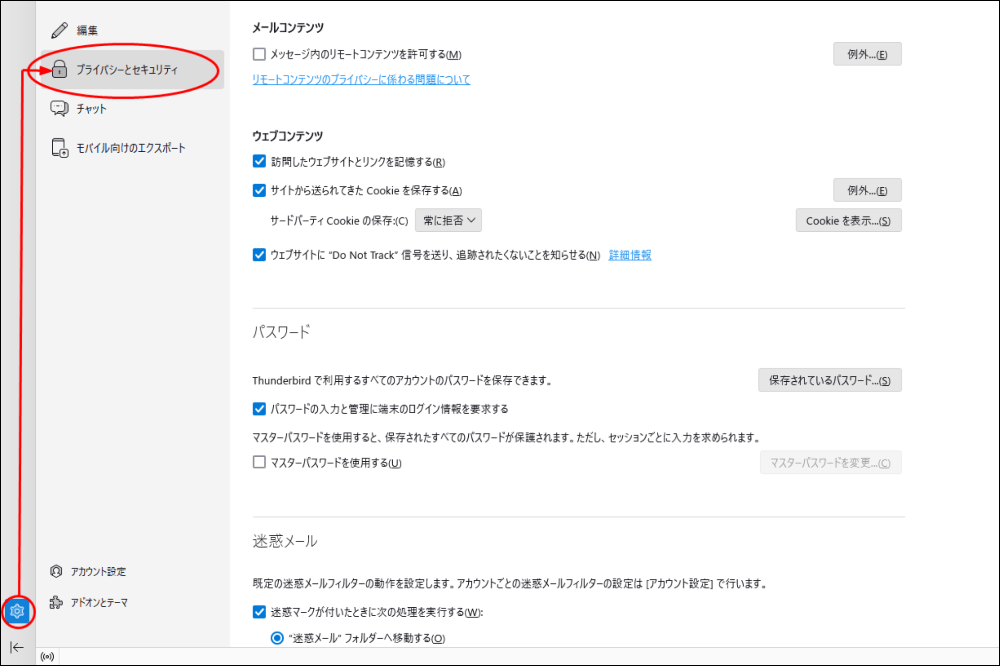Click the サードパーティ Cookie の保存 label

[339, 221]
